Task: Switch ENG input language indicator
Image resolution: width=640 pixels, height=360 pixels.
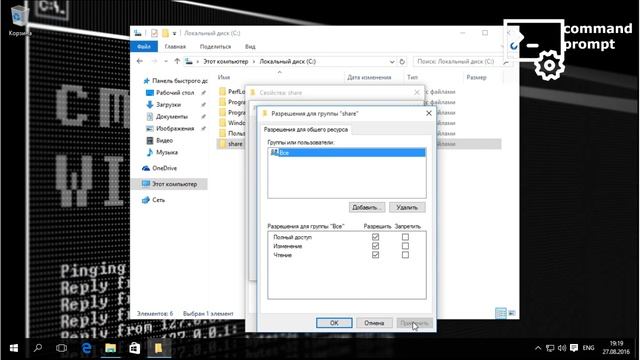Action: (588, 348)
